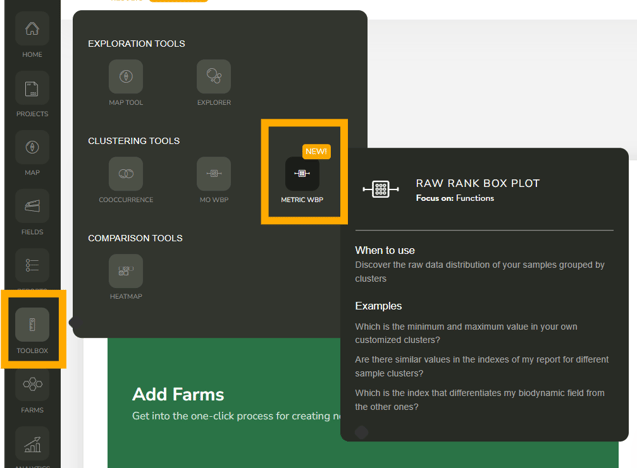Click the Raw Rank Box Plot icon
Screen dimensions: 637x468
click(x=380, y=190)
